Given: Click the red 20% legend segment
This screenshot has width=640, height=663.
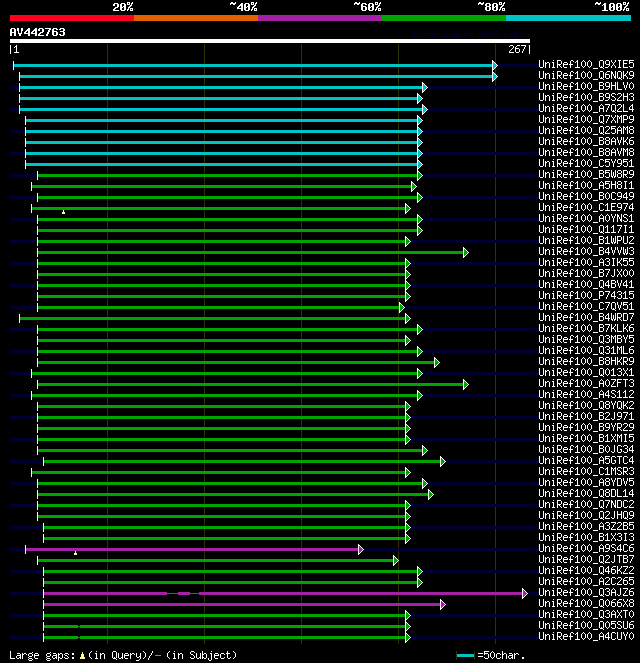Looking at the screenshot, I should [x=72, y=18].
